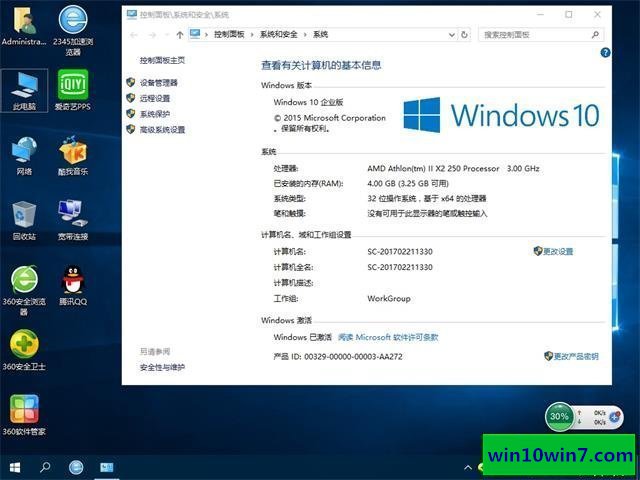This screenshot has height=480, width=640.
Task: Open the 网络 desktop icon
Action: [x=24, y=156]
